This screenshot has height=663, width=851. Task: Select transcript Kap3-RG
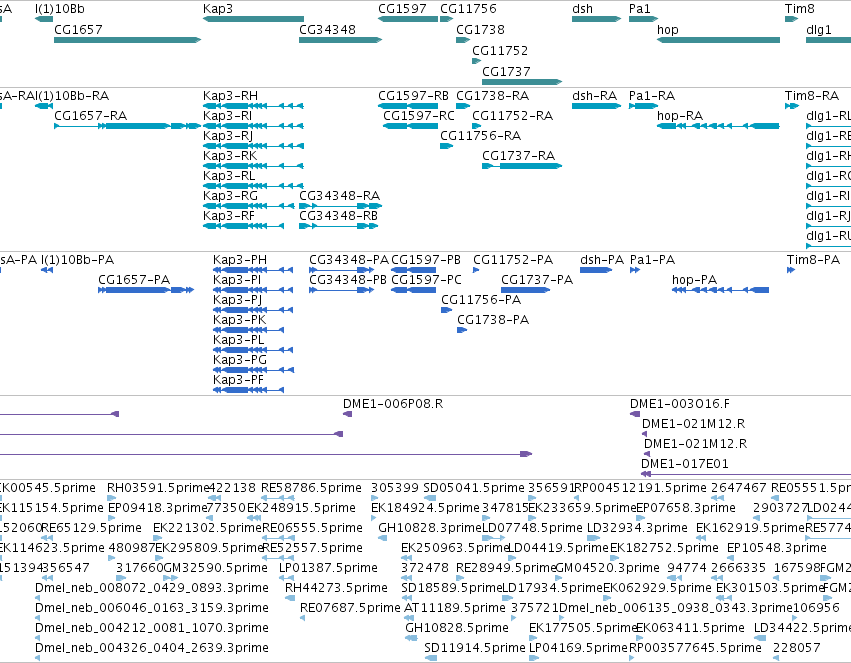click(x=230, y=196)
